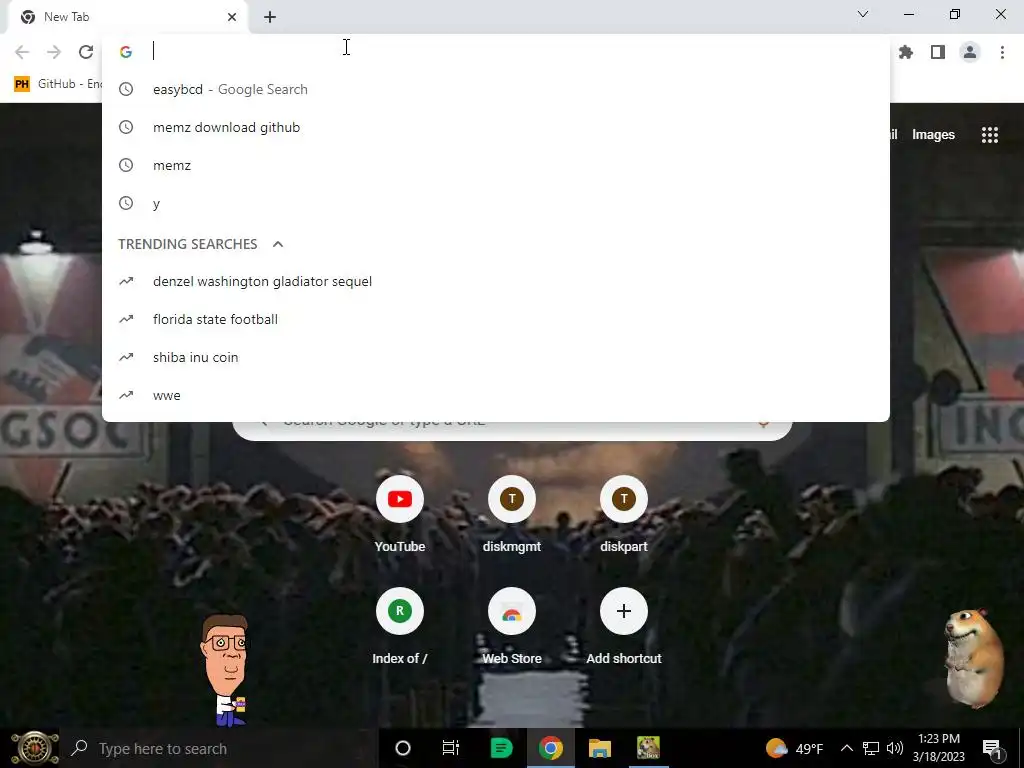Image resolution: width=1024 pixels, height=768 pixels.
Task: Open the tab search dropdown arrow
Action: pos(863,14)
